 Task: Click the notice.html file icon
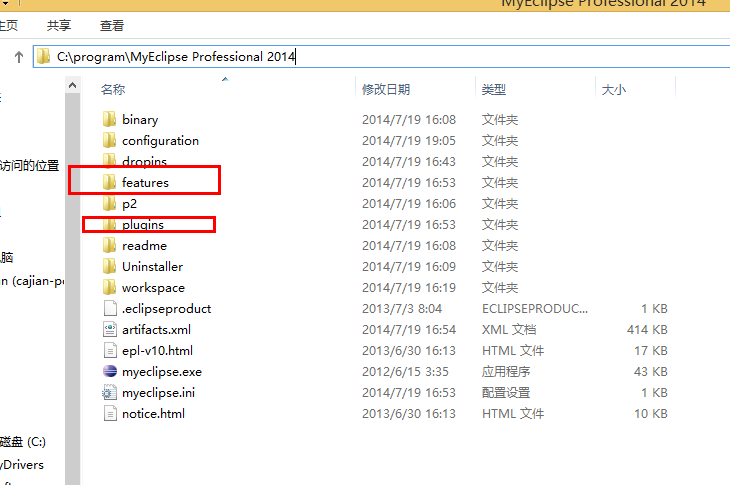point(110,413)
